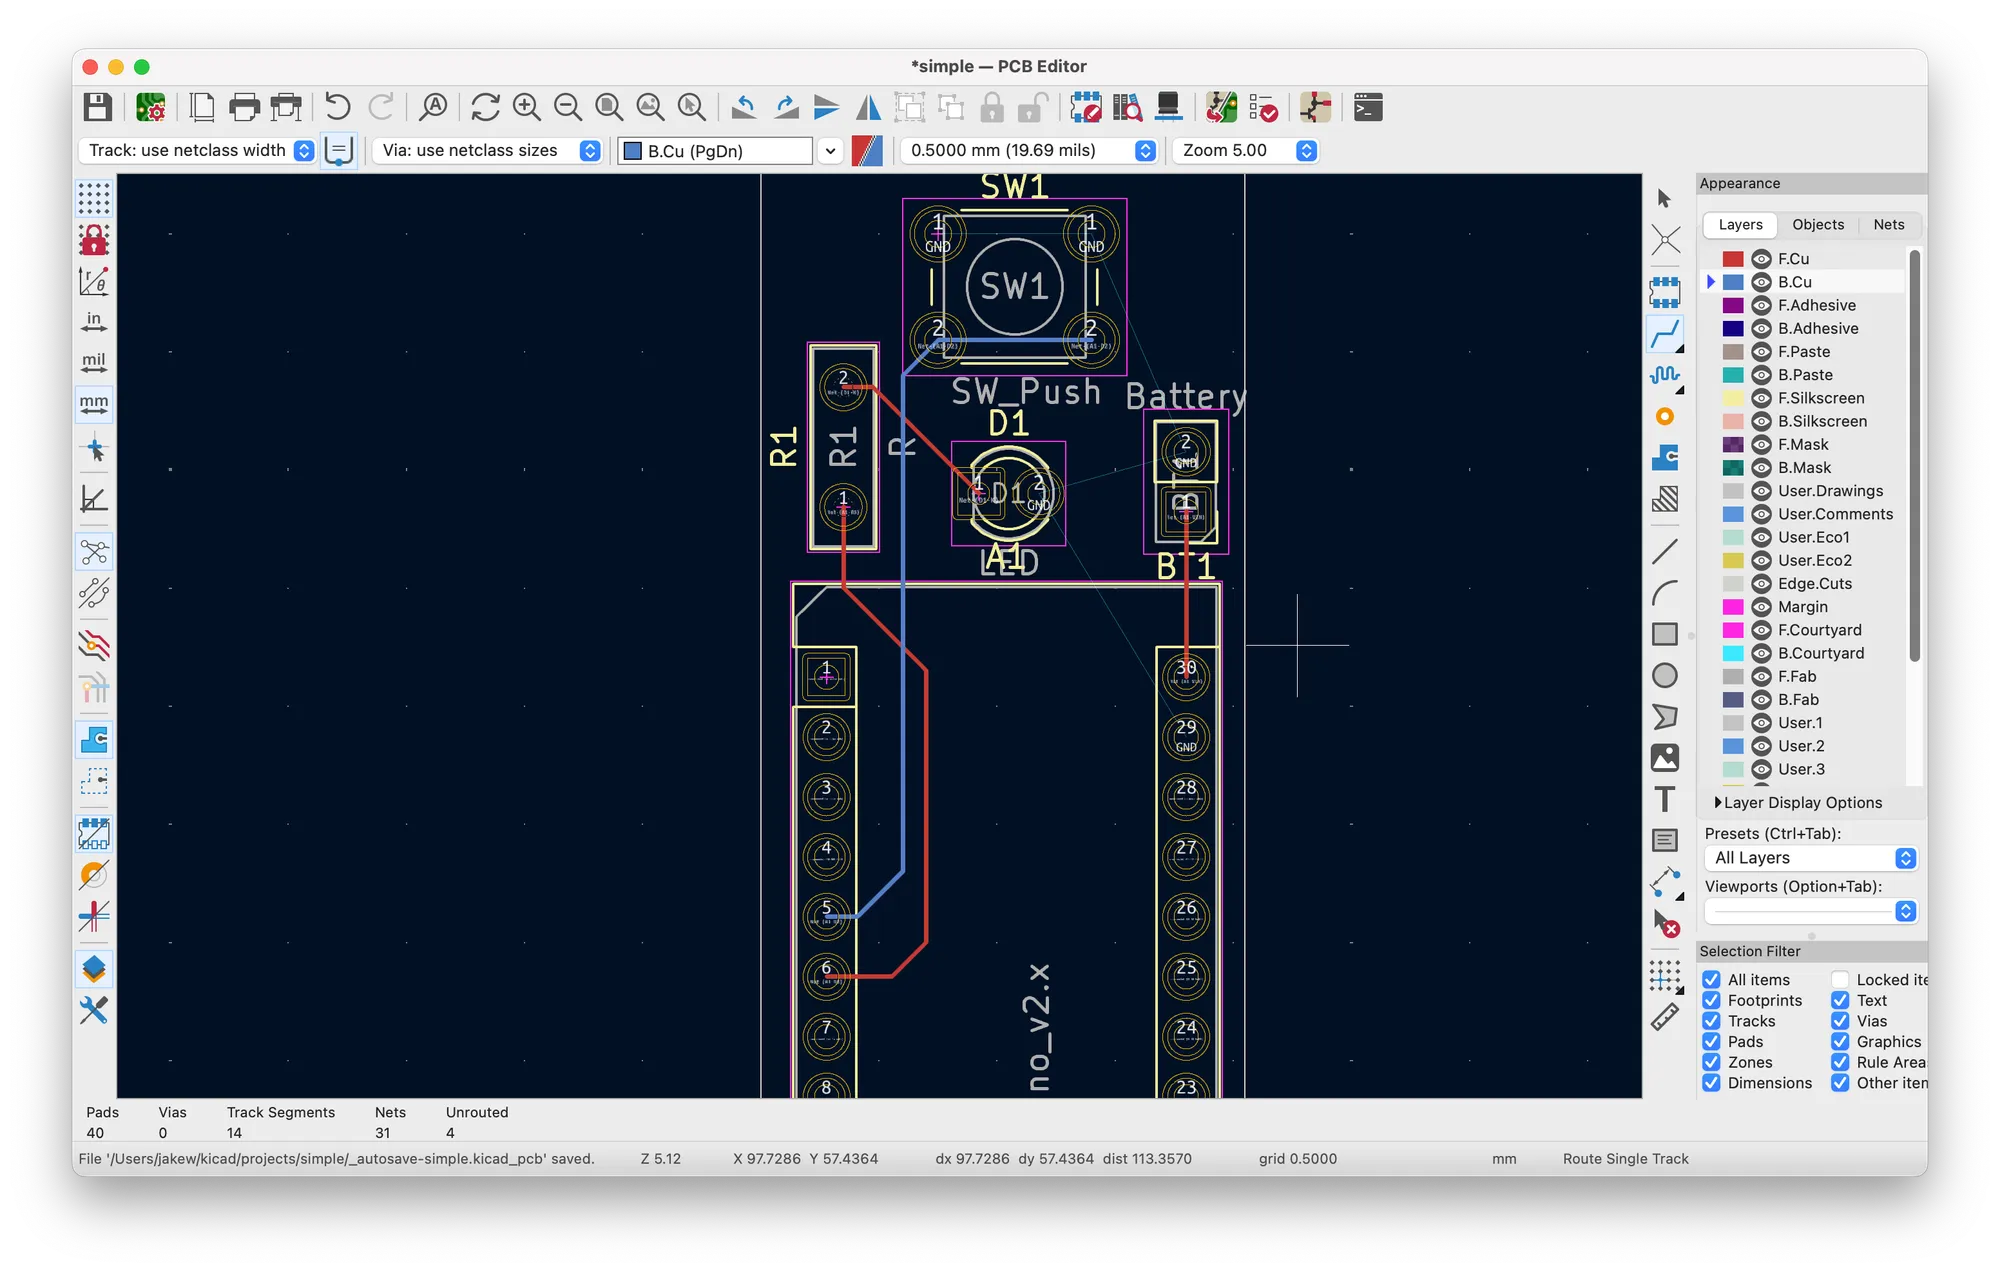
Task: Open the Track width dropdown
Action: tap(197, 150)
